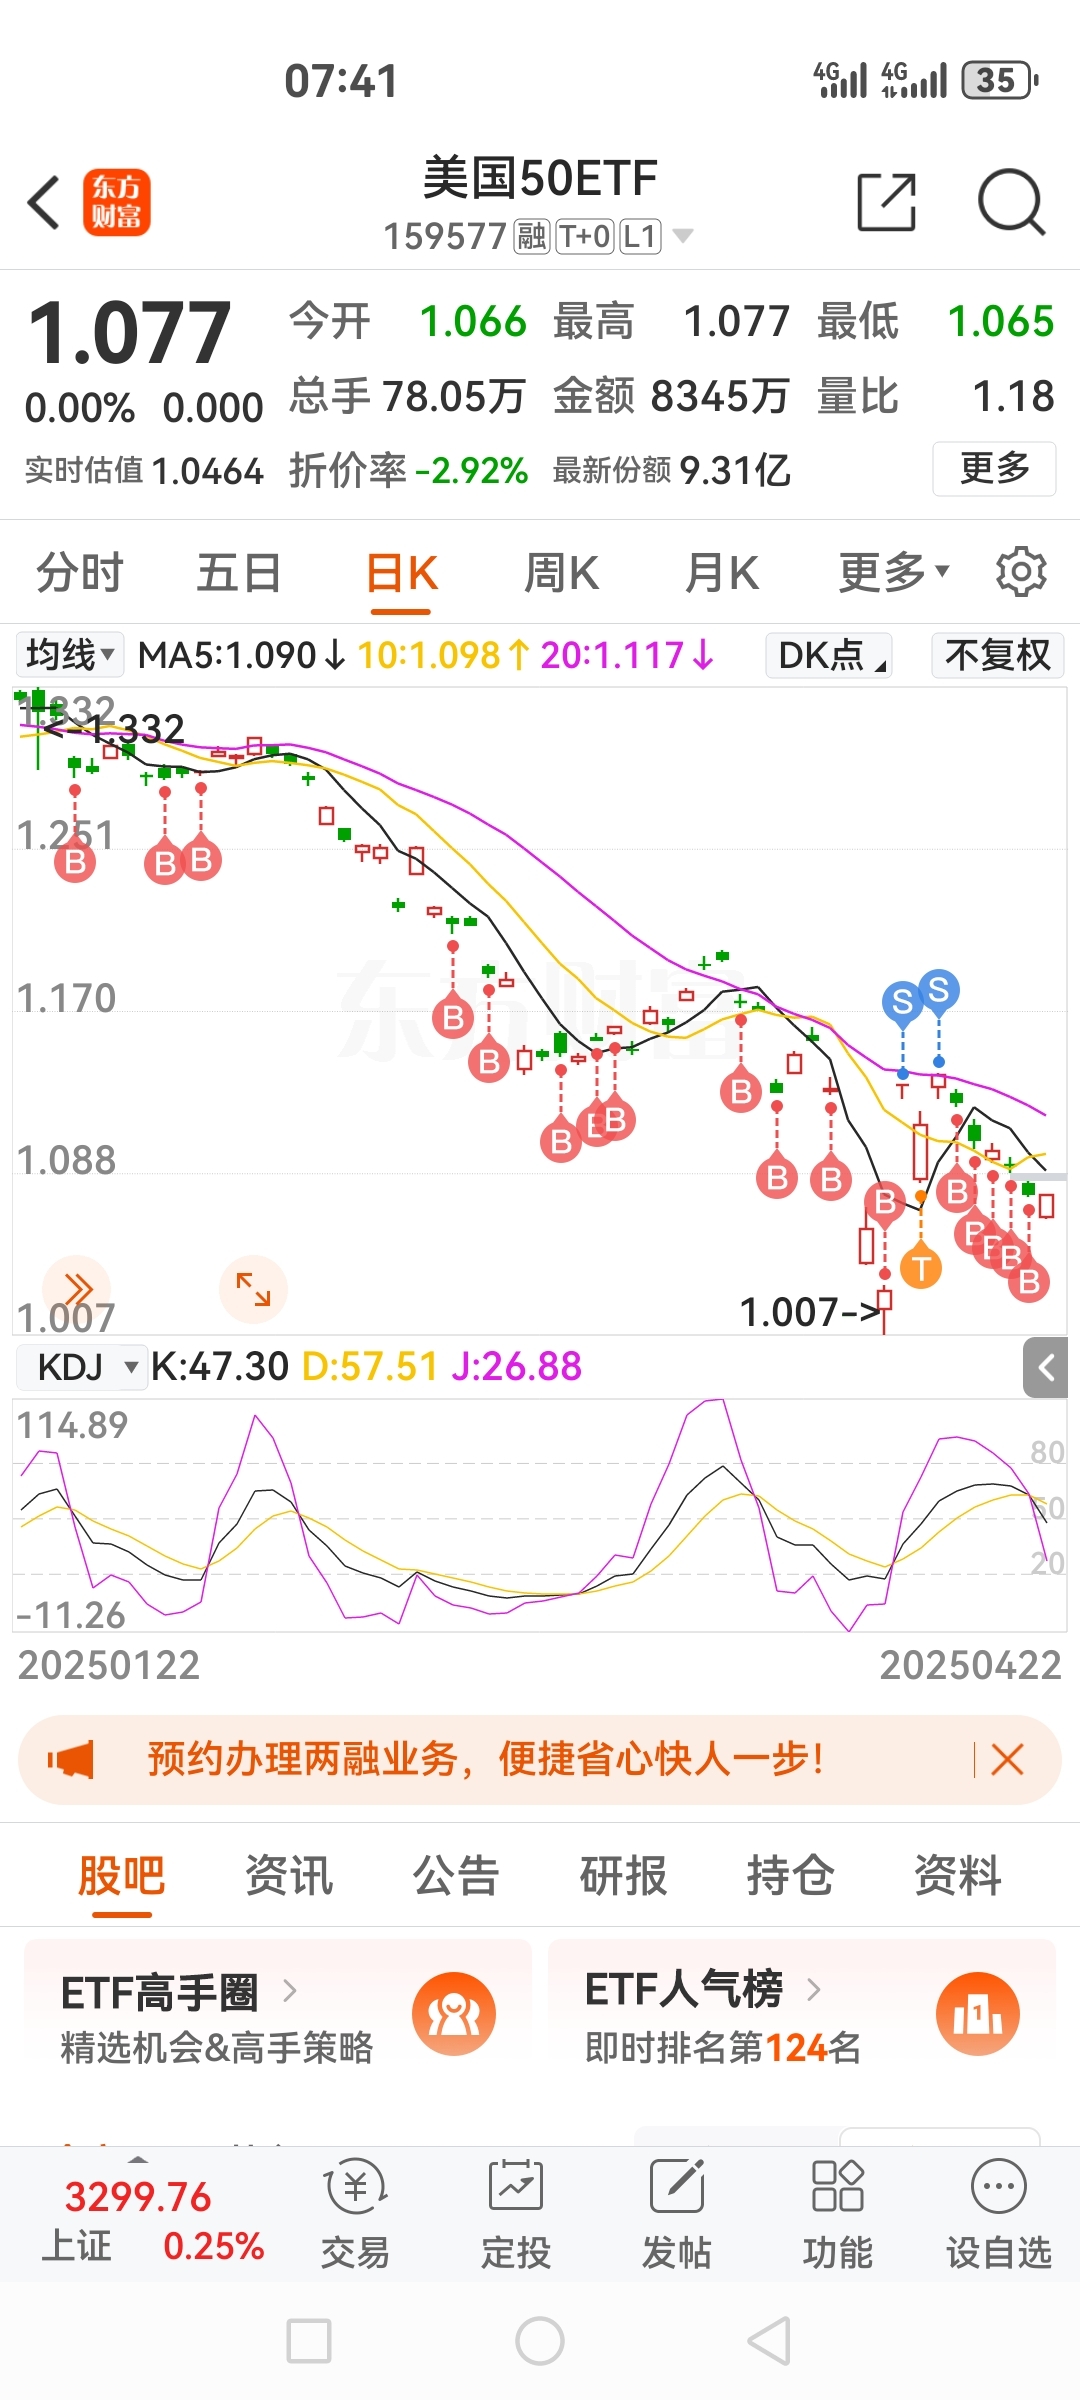Tap the double-arrow chart scroll icon

(x=77, y=1288)
